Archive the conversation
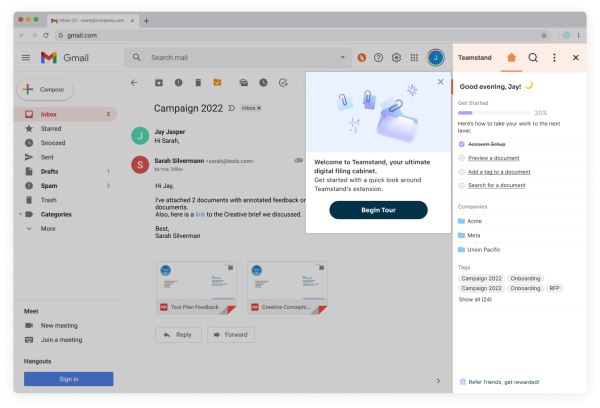 [159, 82]
